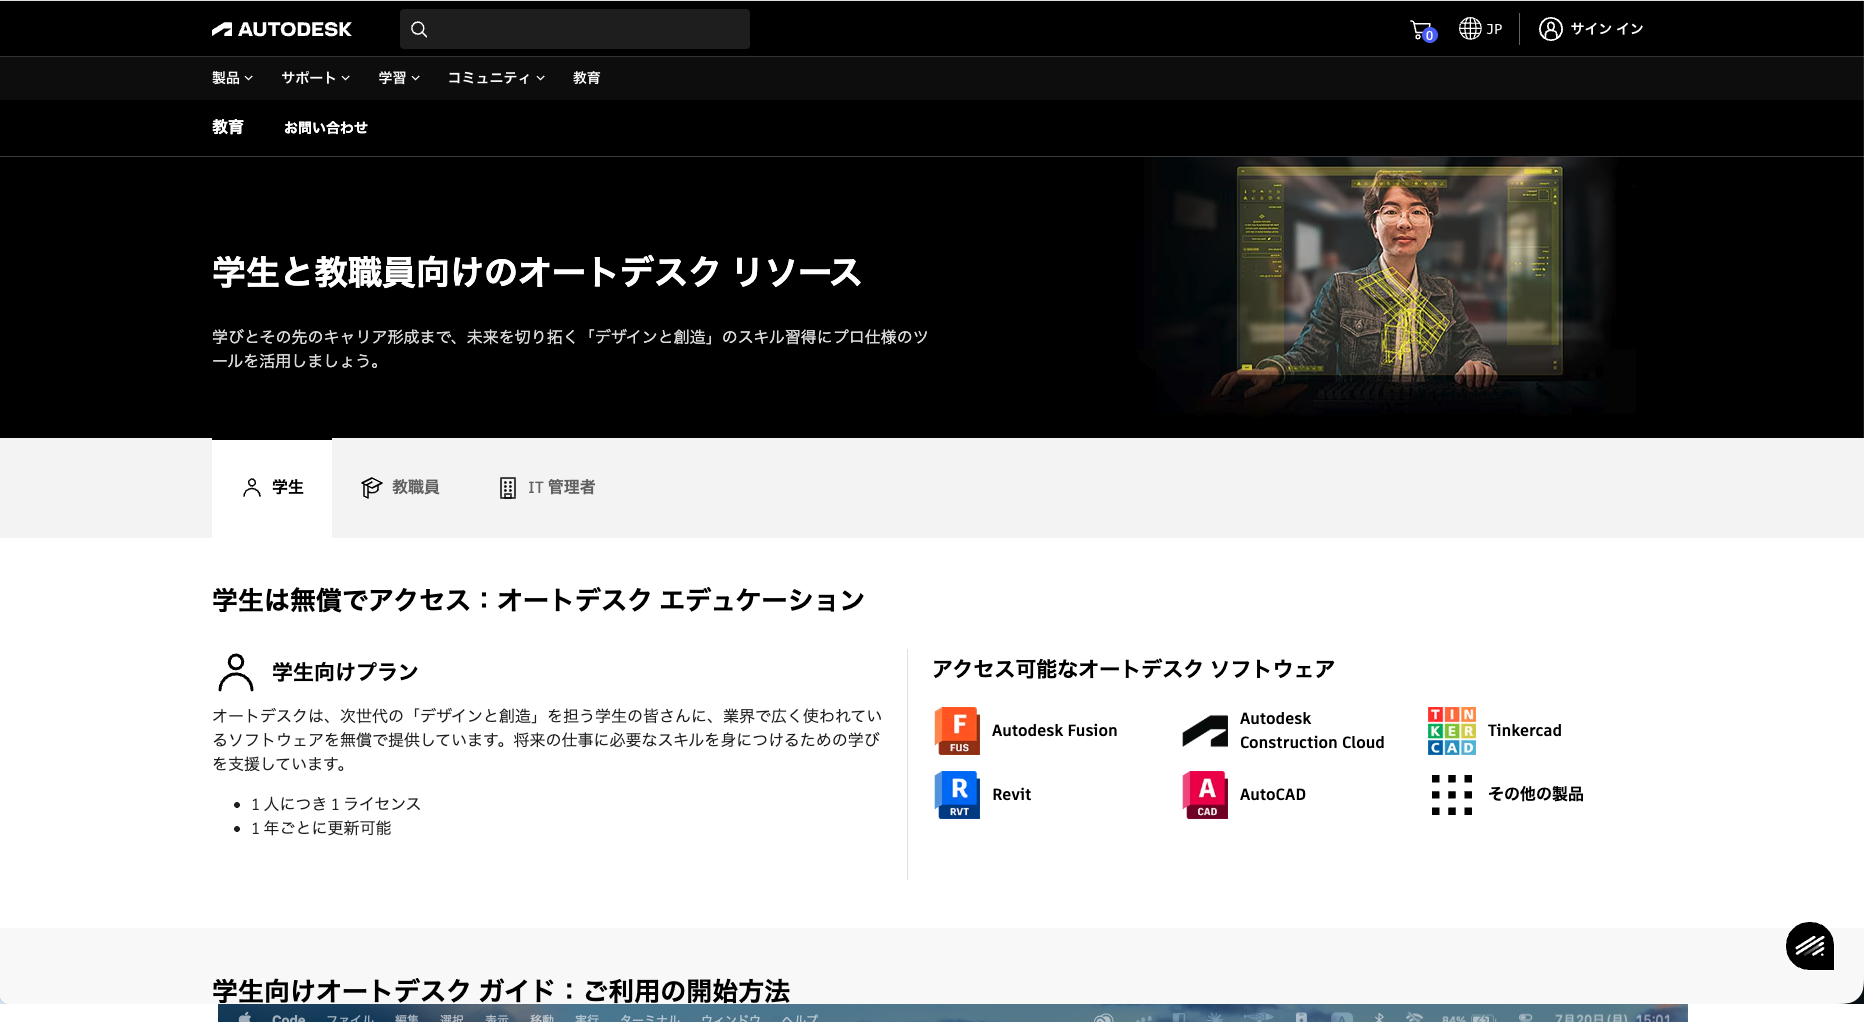Open the JP globe language selector

coord(1480,29)
